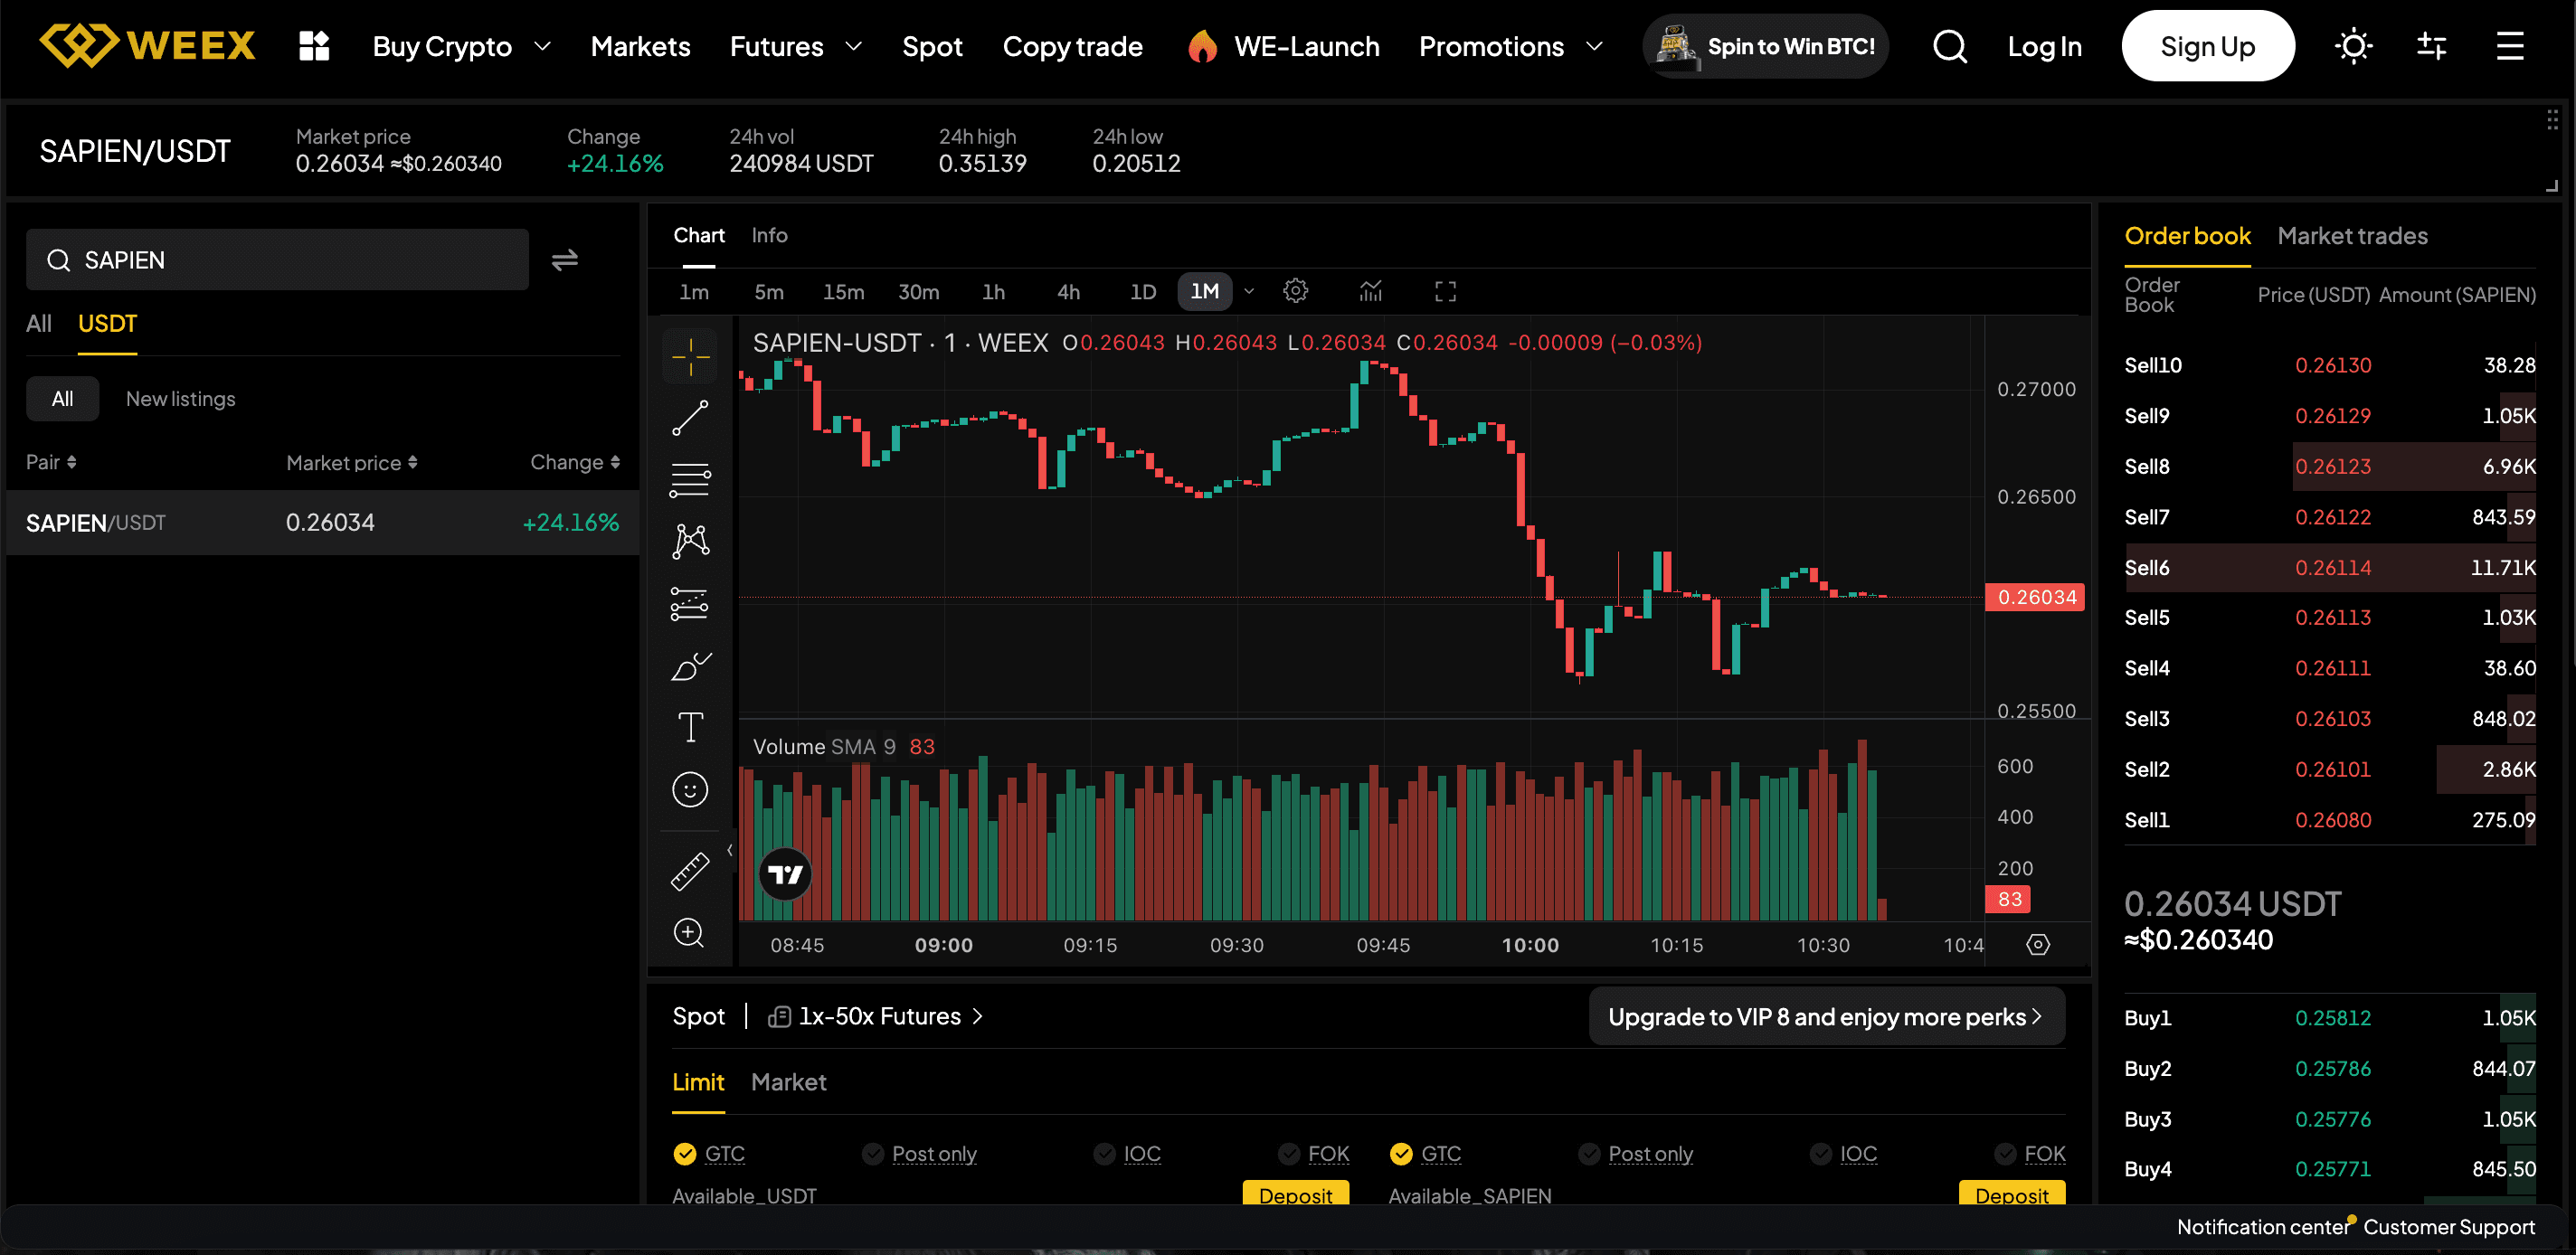Open the Buy Crypto dropdown
2576x1255 pixels.
(x=460, y=45)
